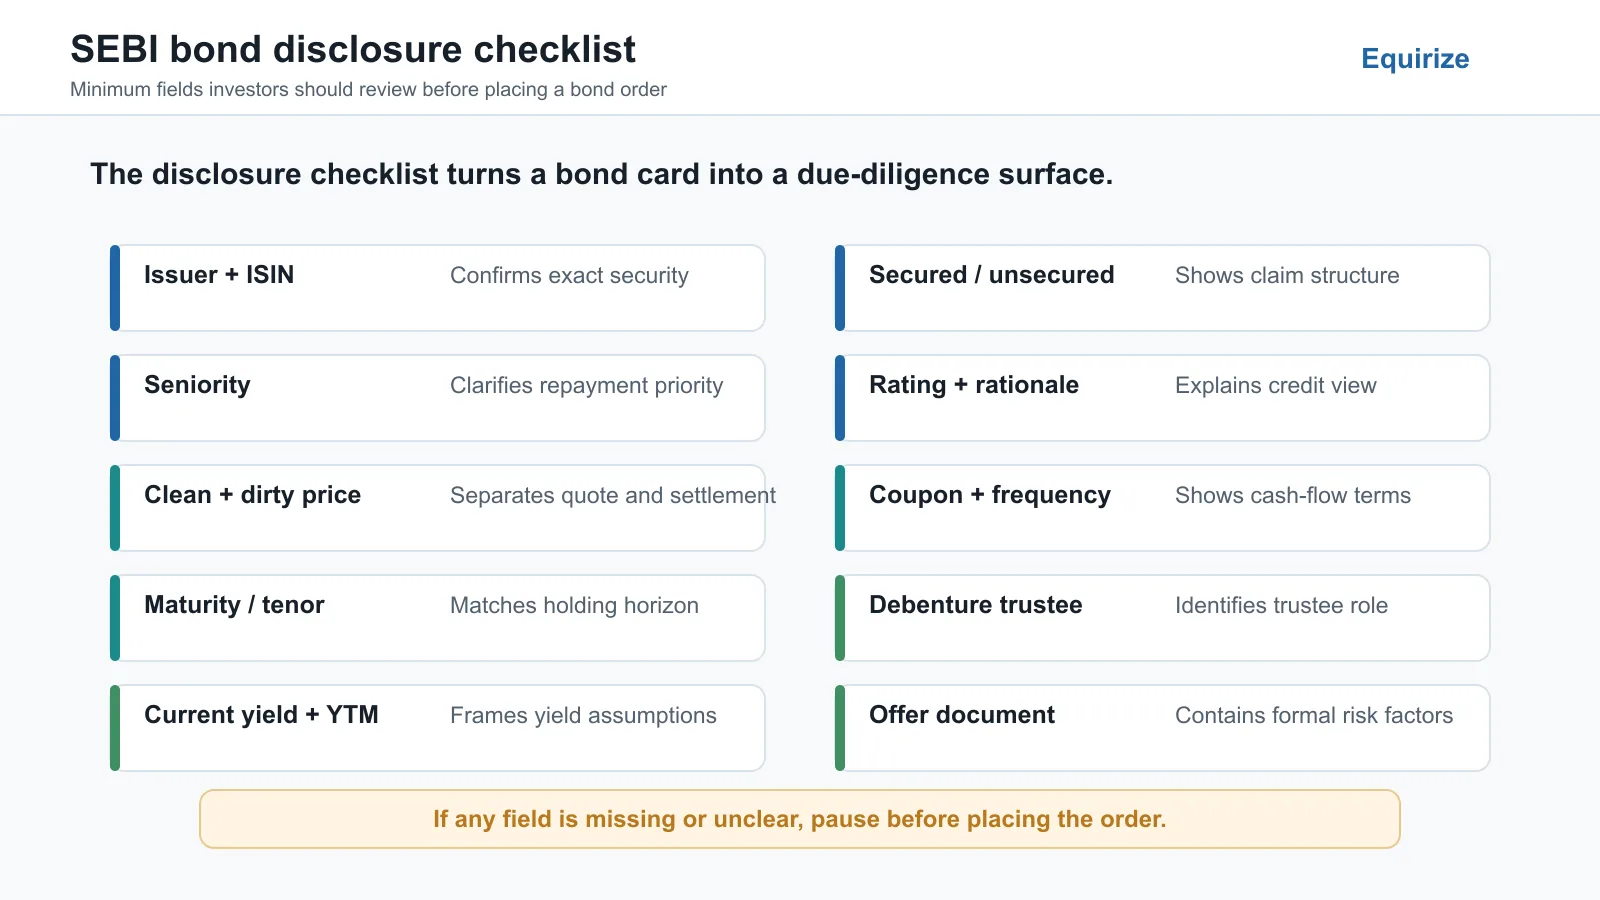Click the due-diligence surface headline
The image size is (1600, 900).
pos(602,174)
